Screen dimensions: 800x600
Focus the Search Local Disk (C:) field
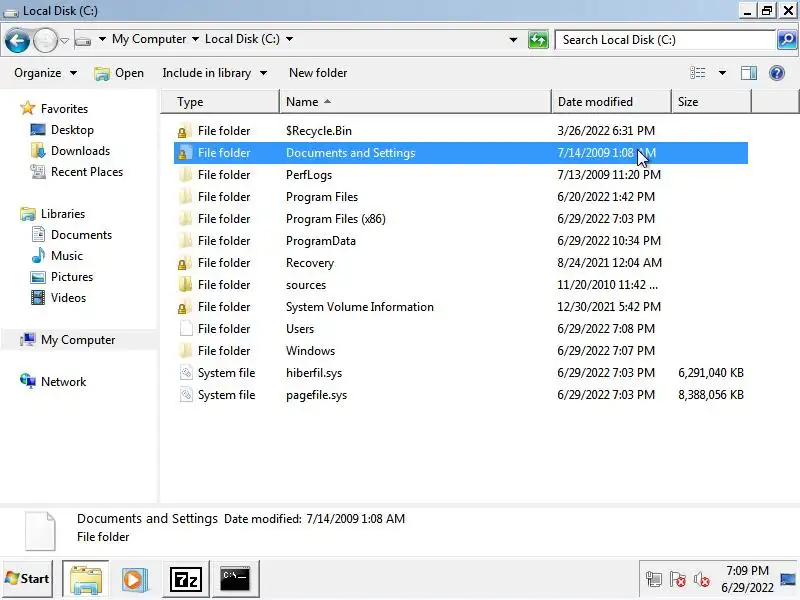tap(665, 40)
